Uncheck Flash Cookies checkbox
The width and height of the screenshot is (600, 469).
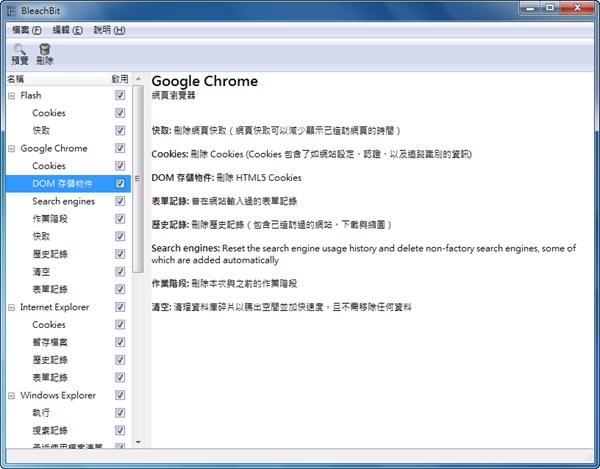pos(120,112)
